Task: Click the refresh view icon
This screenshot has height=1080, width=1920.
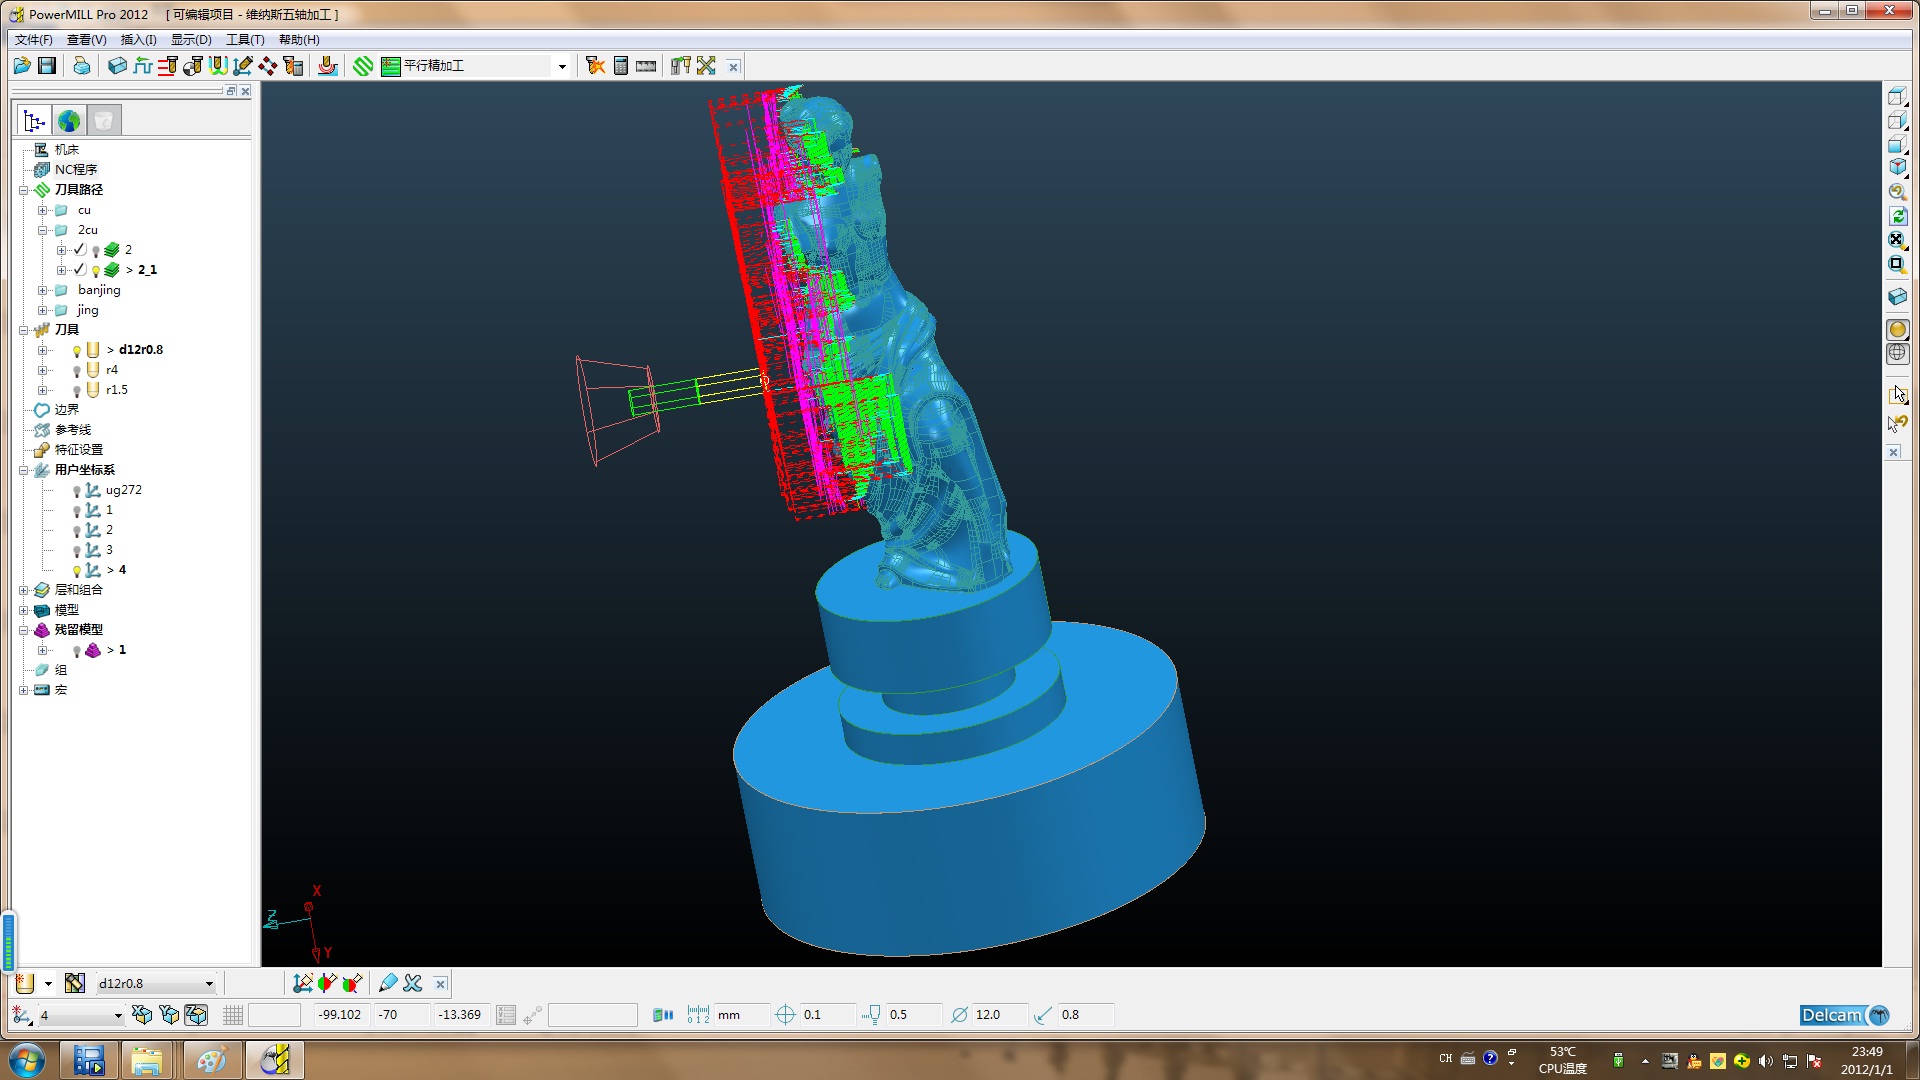Action: (1897, 216)
